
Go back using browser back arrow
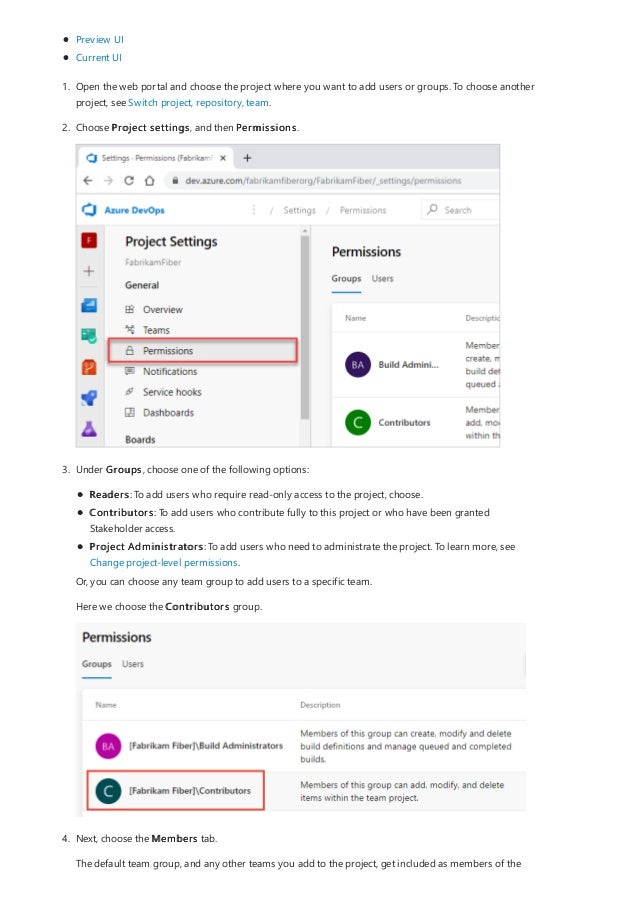pyautogui.click(x=88, y=180)
